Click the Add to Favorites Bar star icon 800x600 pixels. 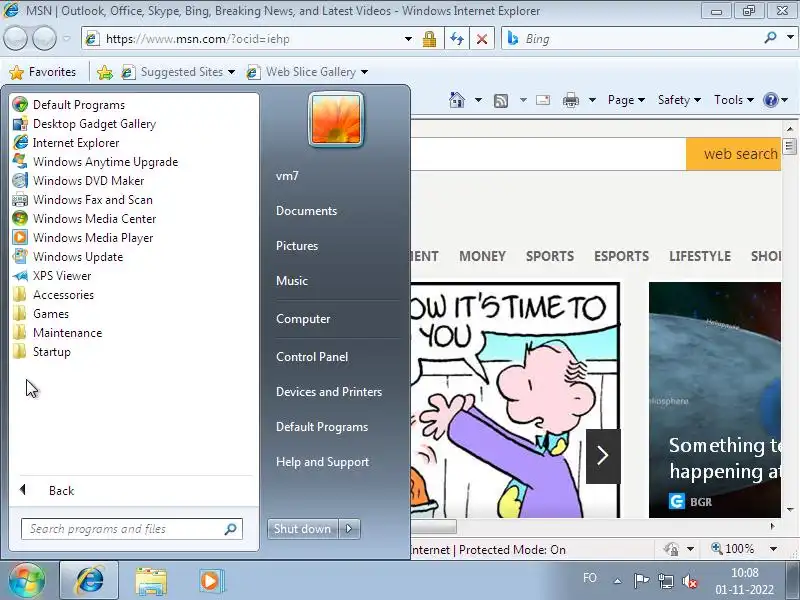pyautogui.click(x=105, y=72)
